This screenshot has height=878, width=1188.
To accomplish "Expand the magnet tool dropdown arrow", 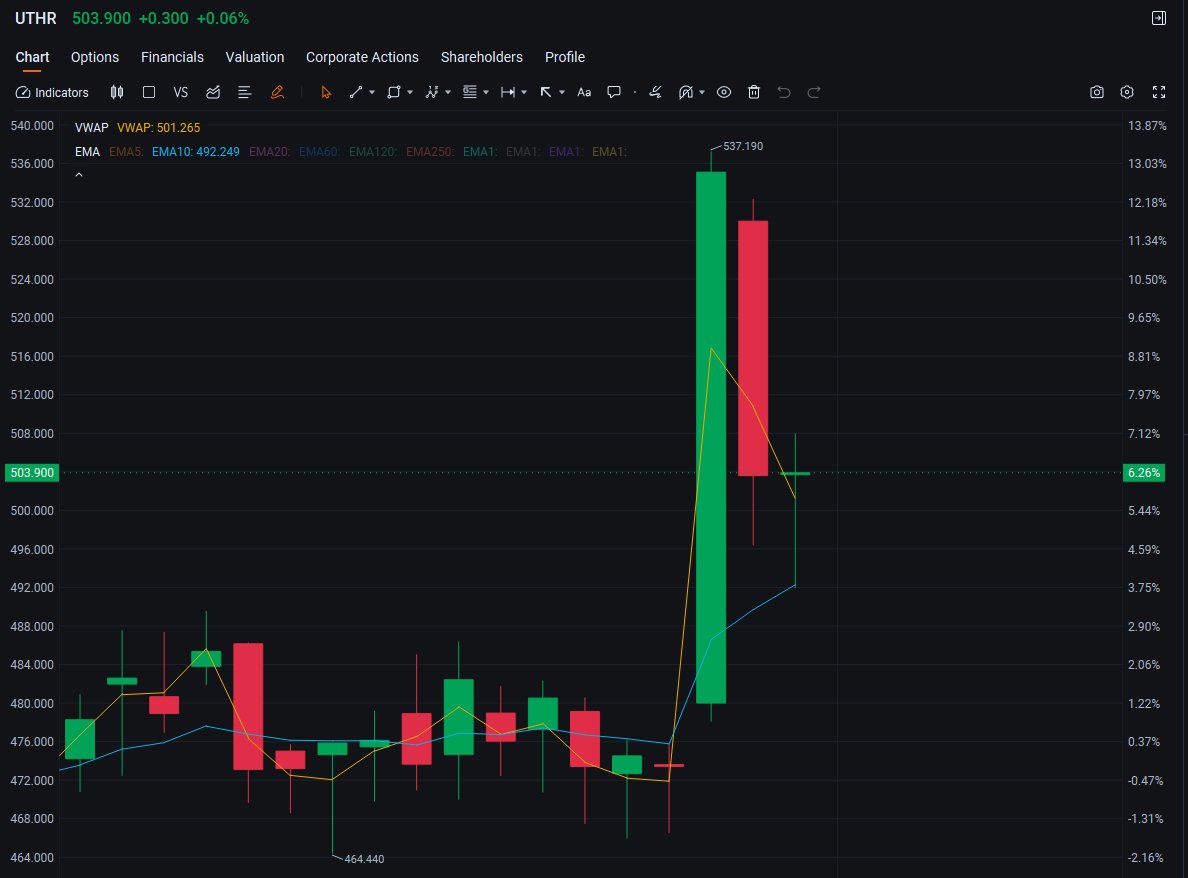I will pyautogui.click(x=702, y=92).
